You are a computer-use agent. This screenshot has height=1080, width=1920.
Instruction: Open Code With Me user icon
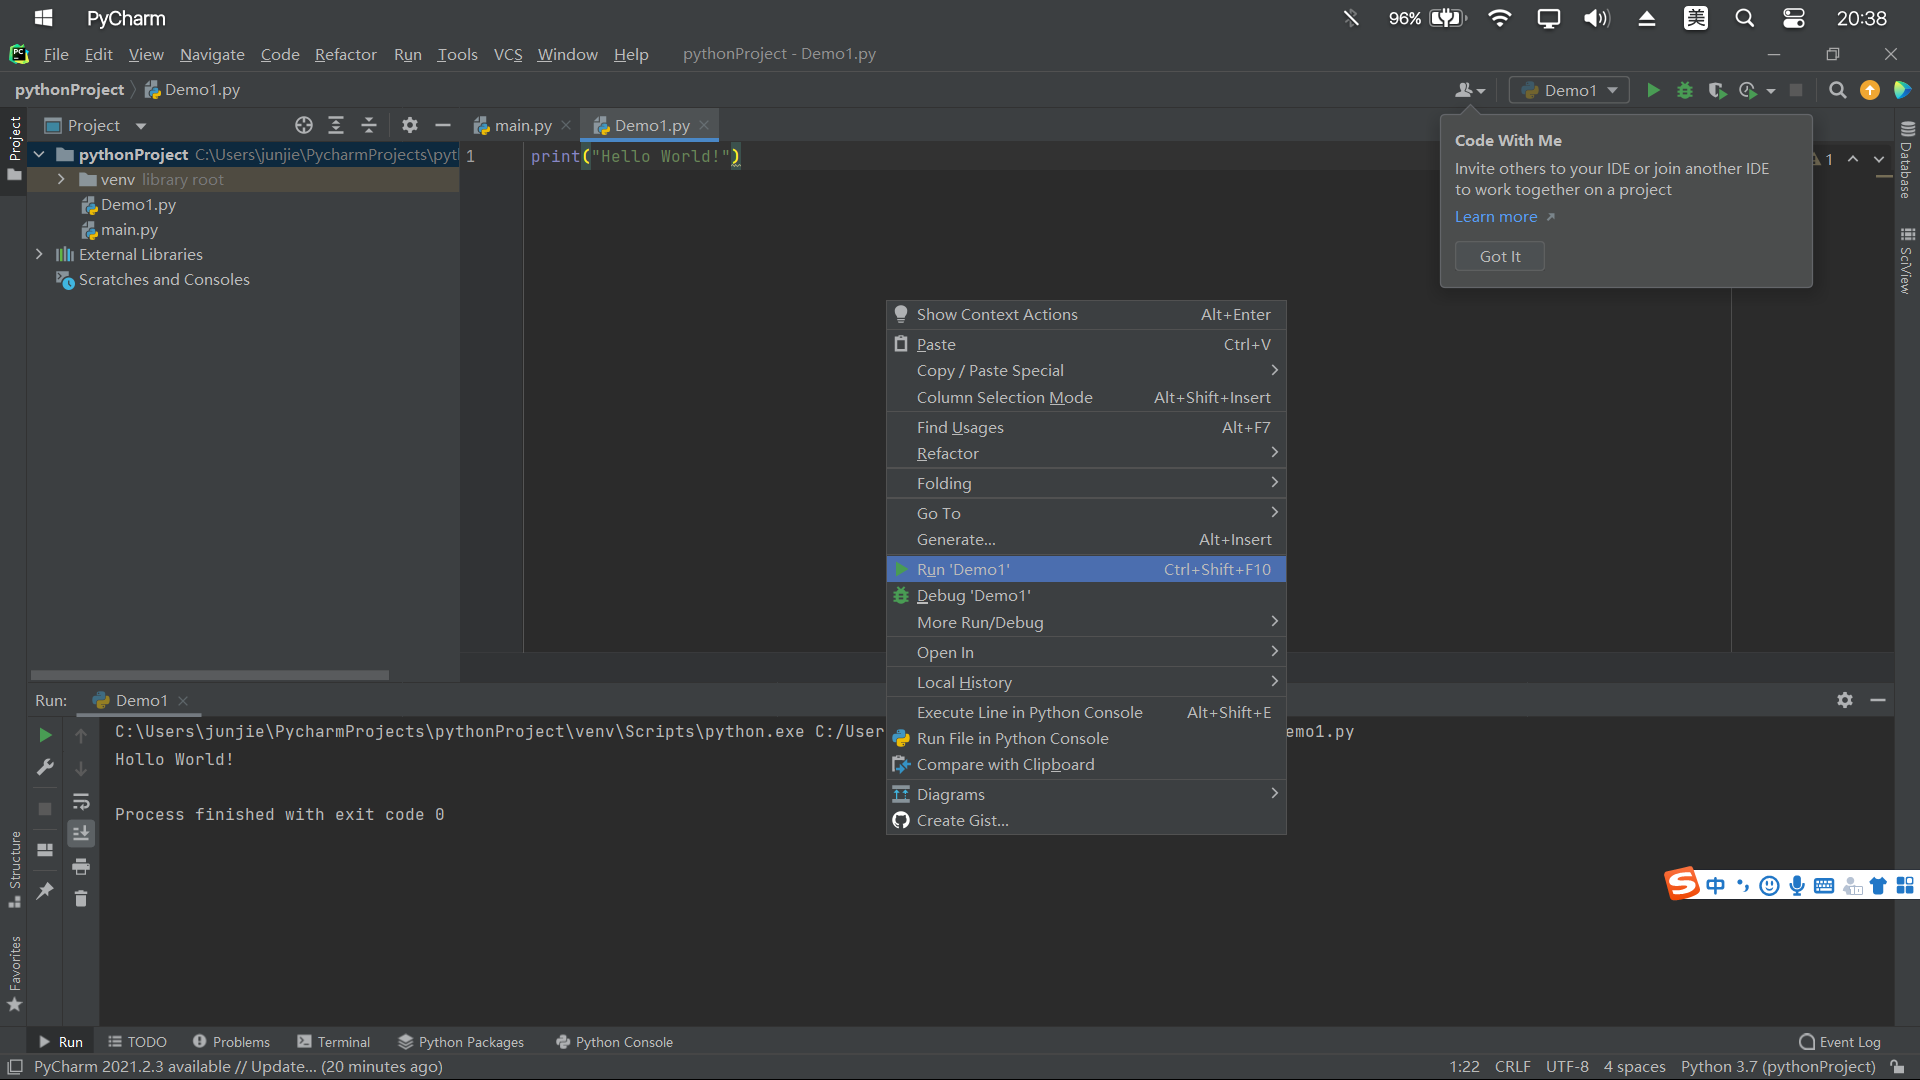tap(1469, 90)
